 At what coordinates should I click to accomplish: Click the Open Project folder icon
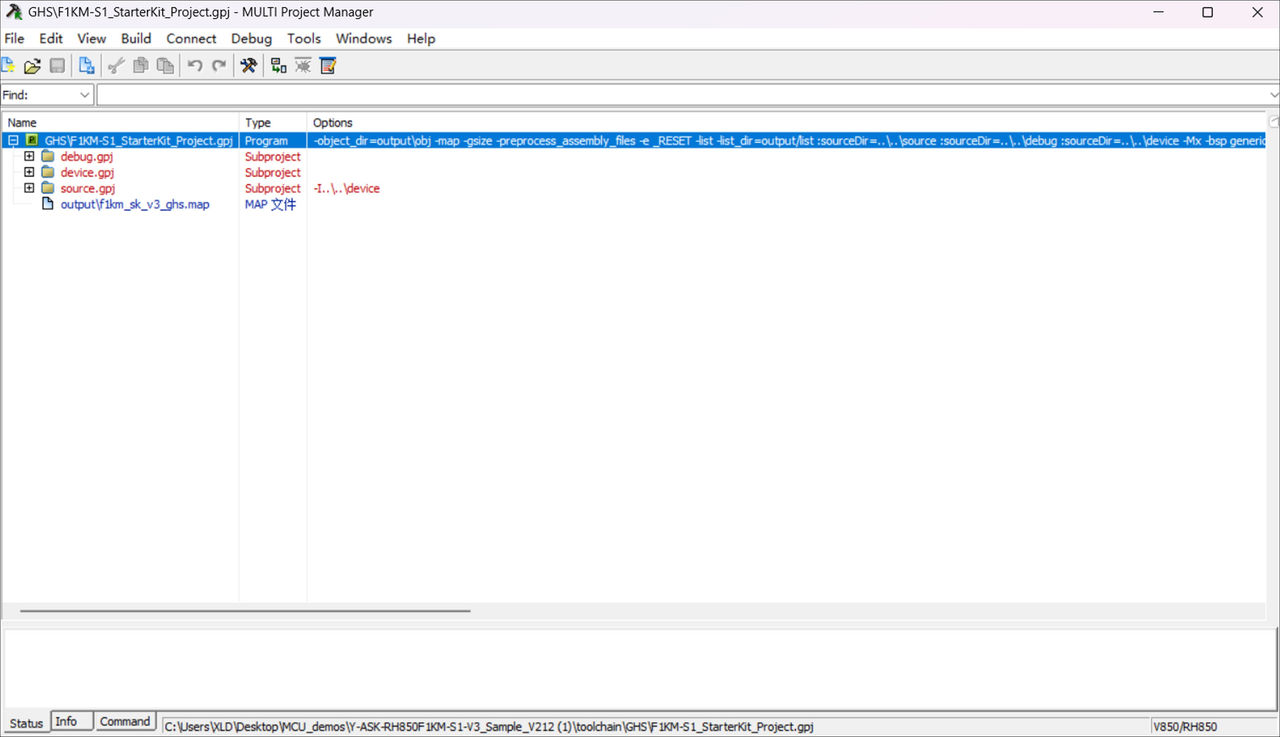(x=32, y=66)
